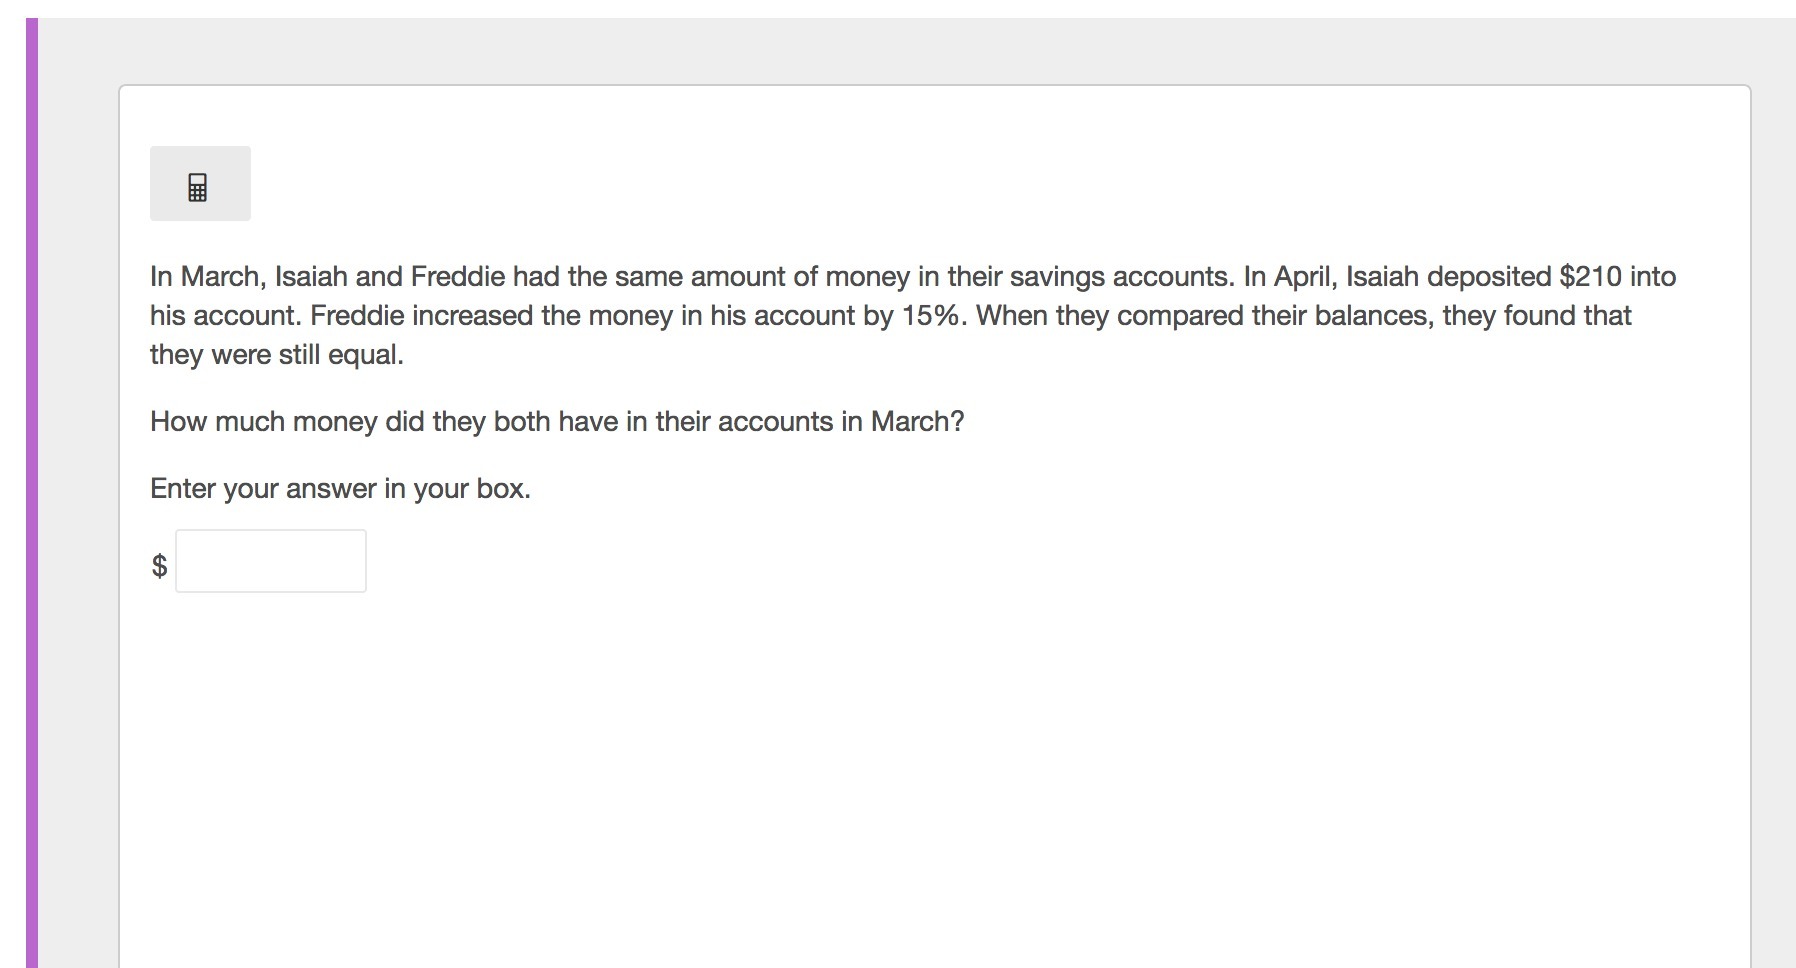The image size is (1796, 968).
Task: Click the blank white area below the answer box
Action: point(900,780)
